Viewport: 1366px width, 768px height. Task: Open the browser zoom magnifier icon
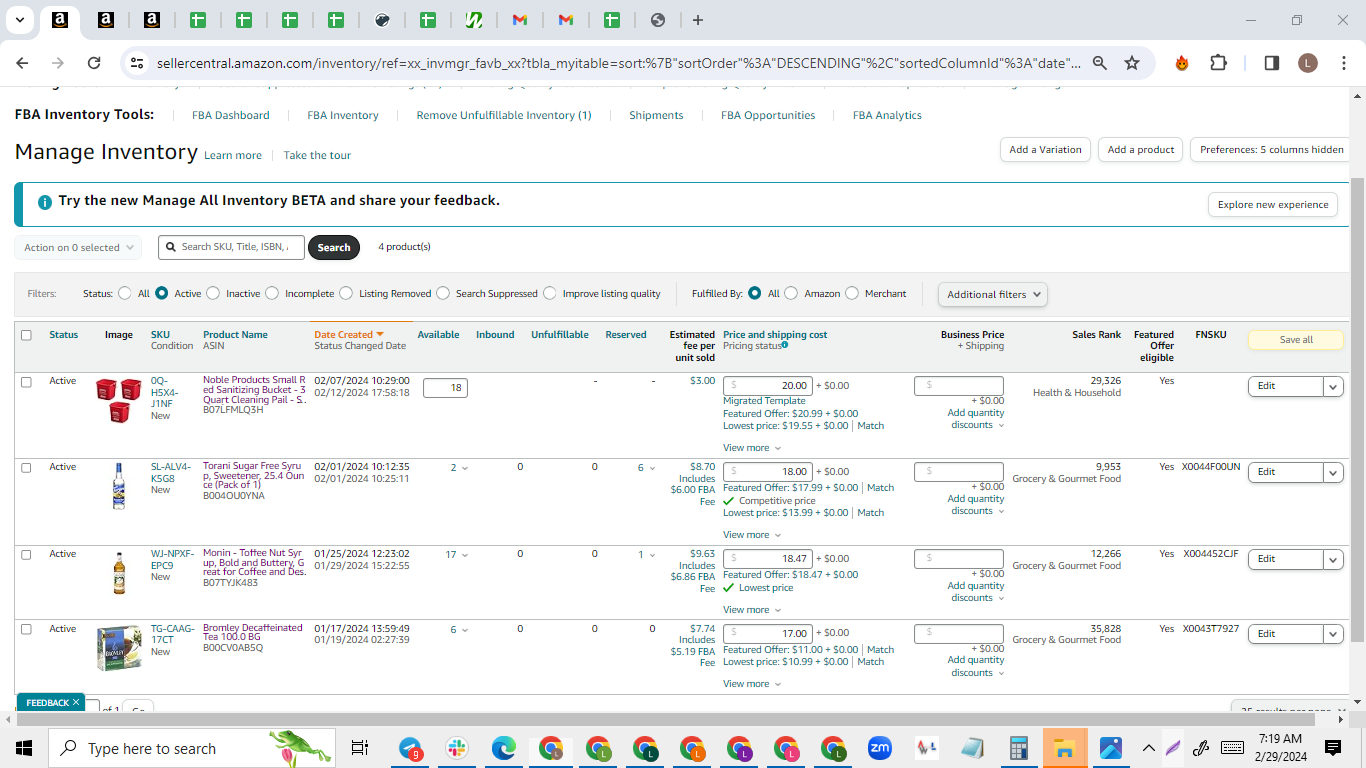(x=1100, y=63)
